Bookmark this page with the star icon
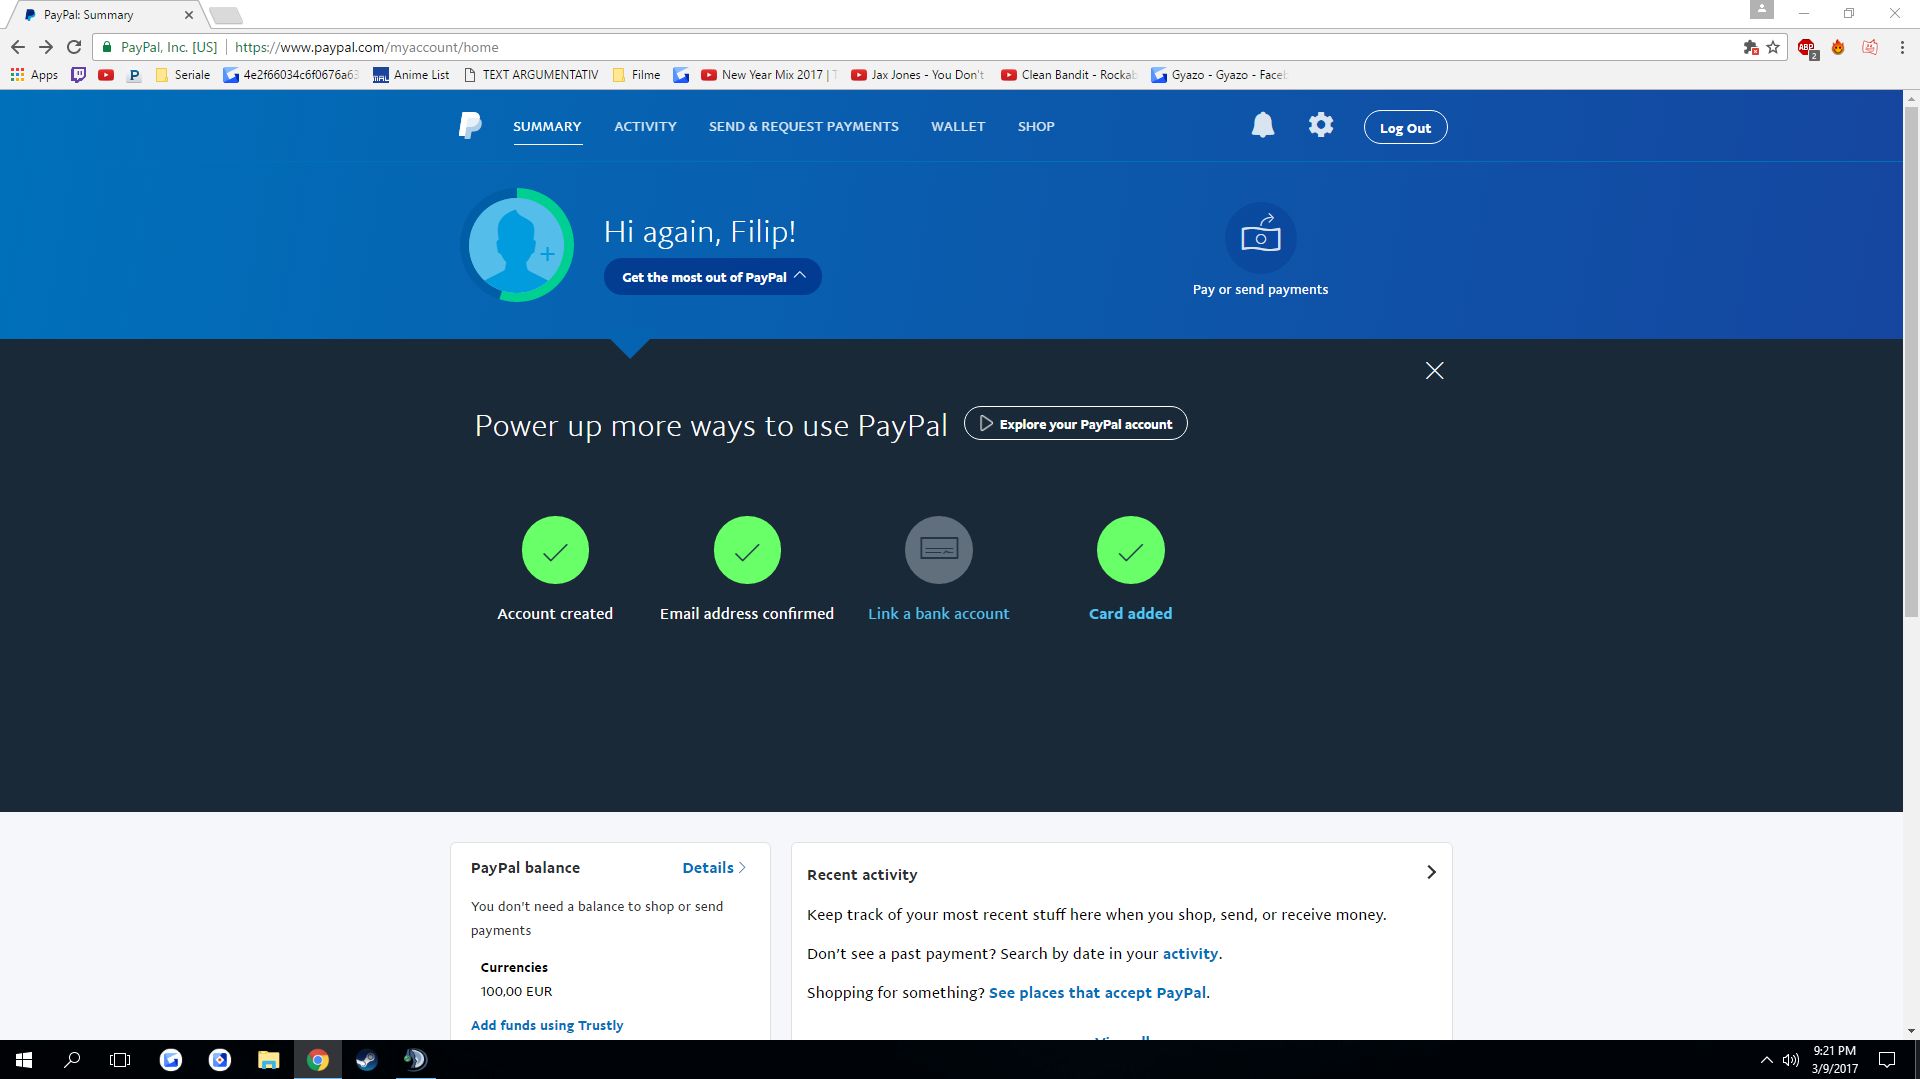Viewport: 1920px width, 1079px height. click(x=1773, y=47)
